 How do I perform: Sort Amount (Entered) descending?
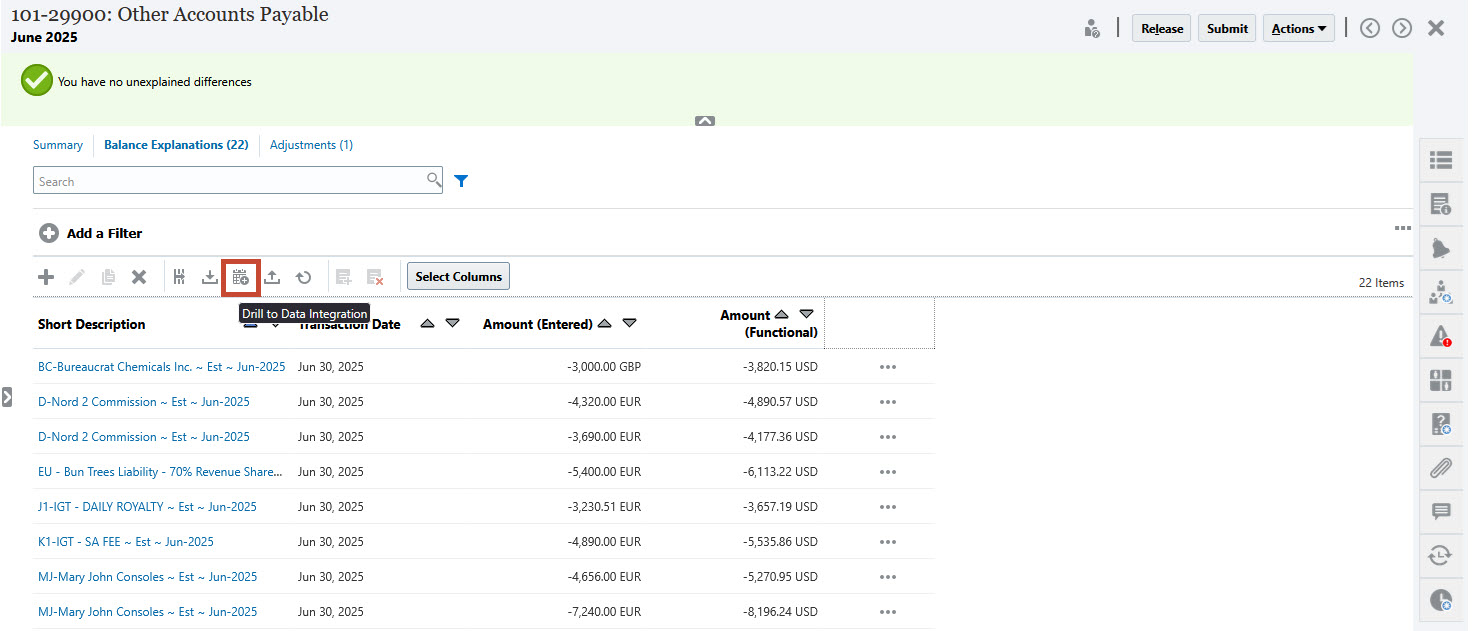(629, 323)
